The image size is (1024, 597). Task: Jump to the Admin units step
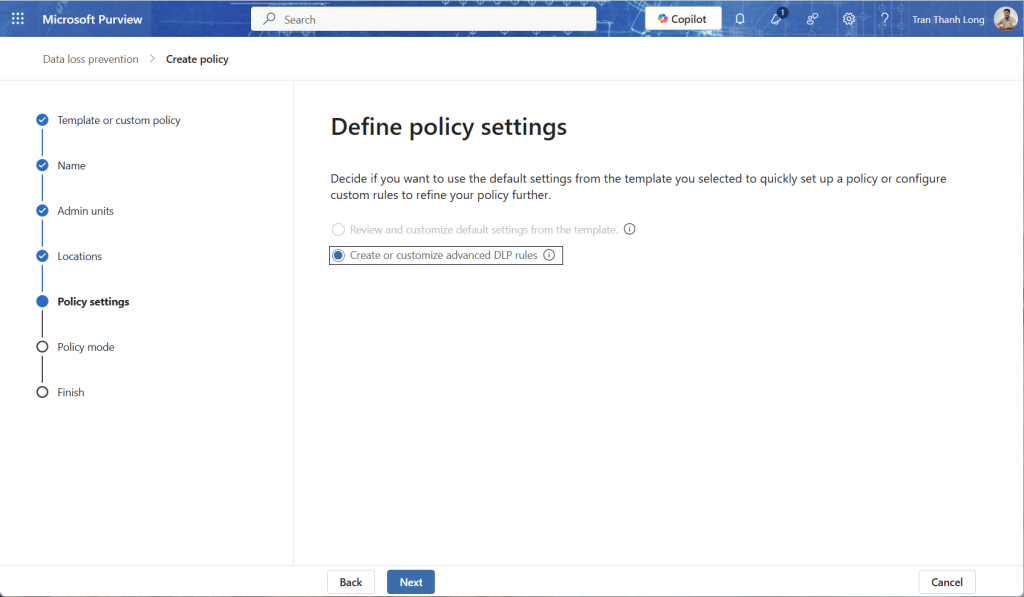85,211
